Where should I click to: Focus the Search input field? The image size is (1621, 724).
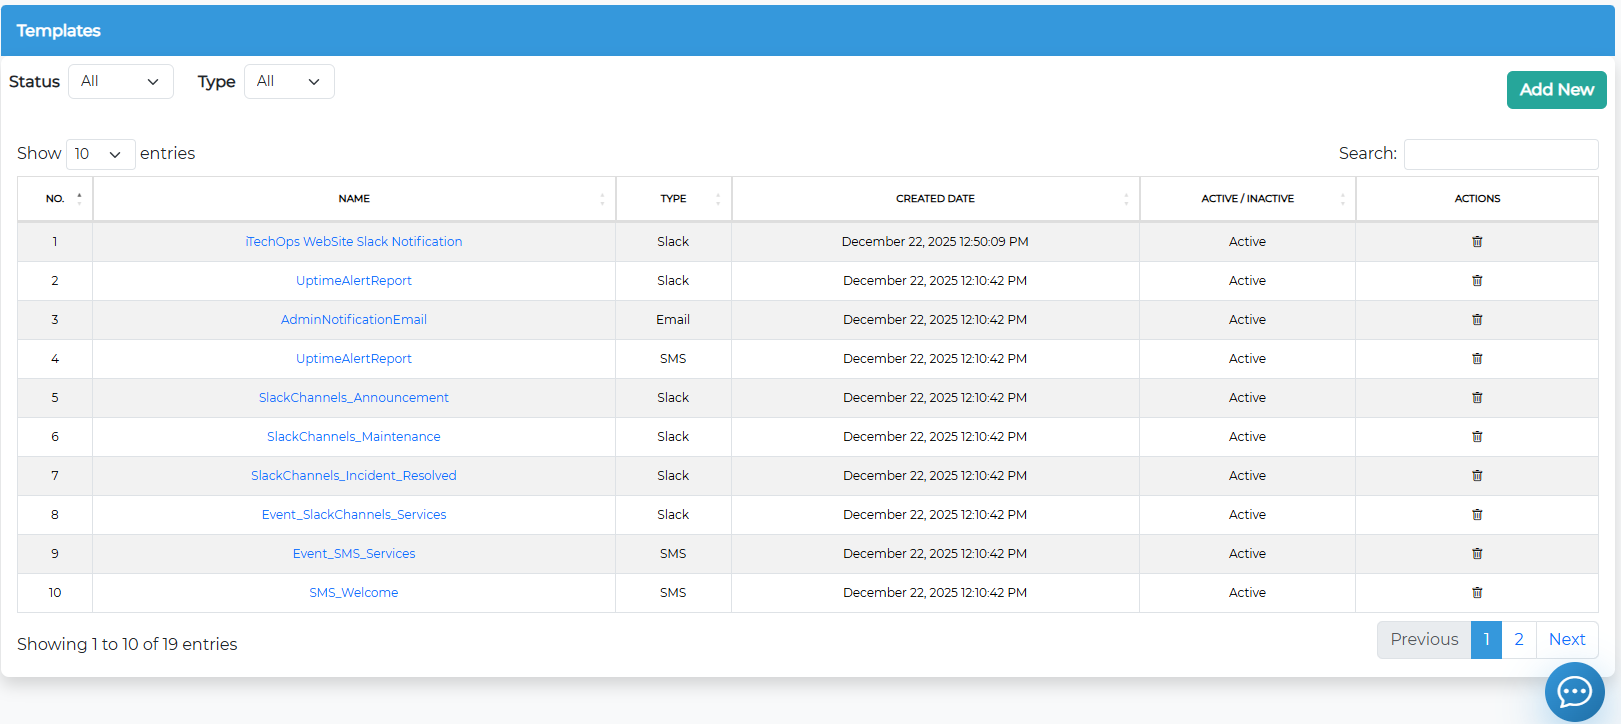coord(1501,154)
